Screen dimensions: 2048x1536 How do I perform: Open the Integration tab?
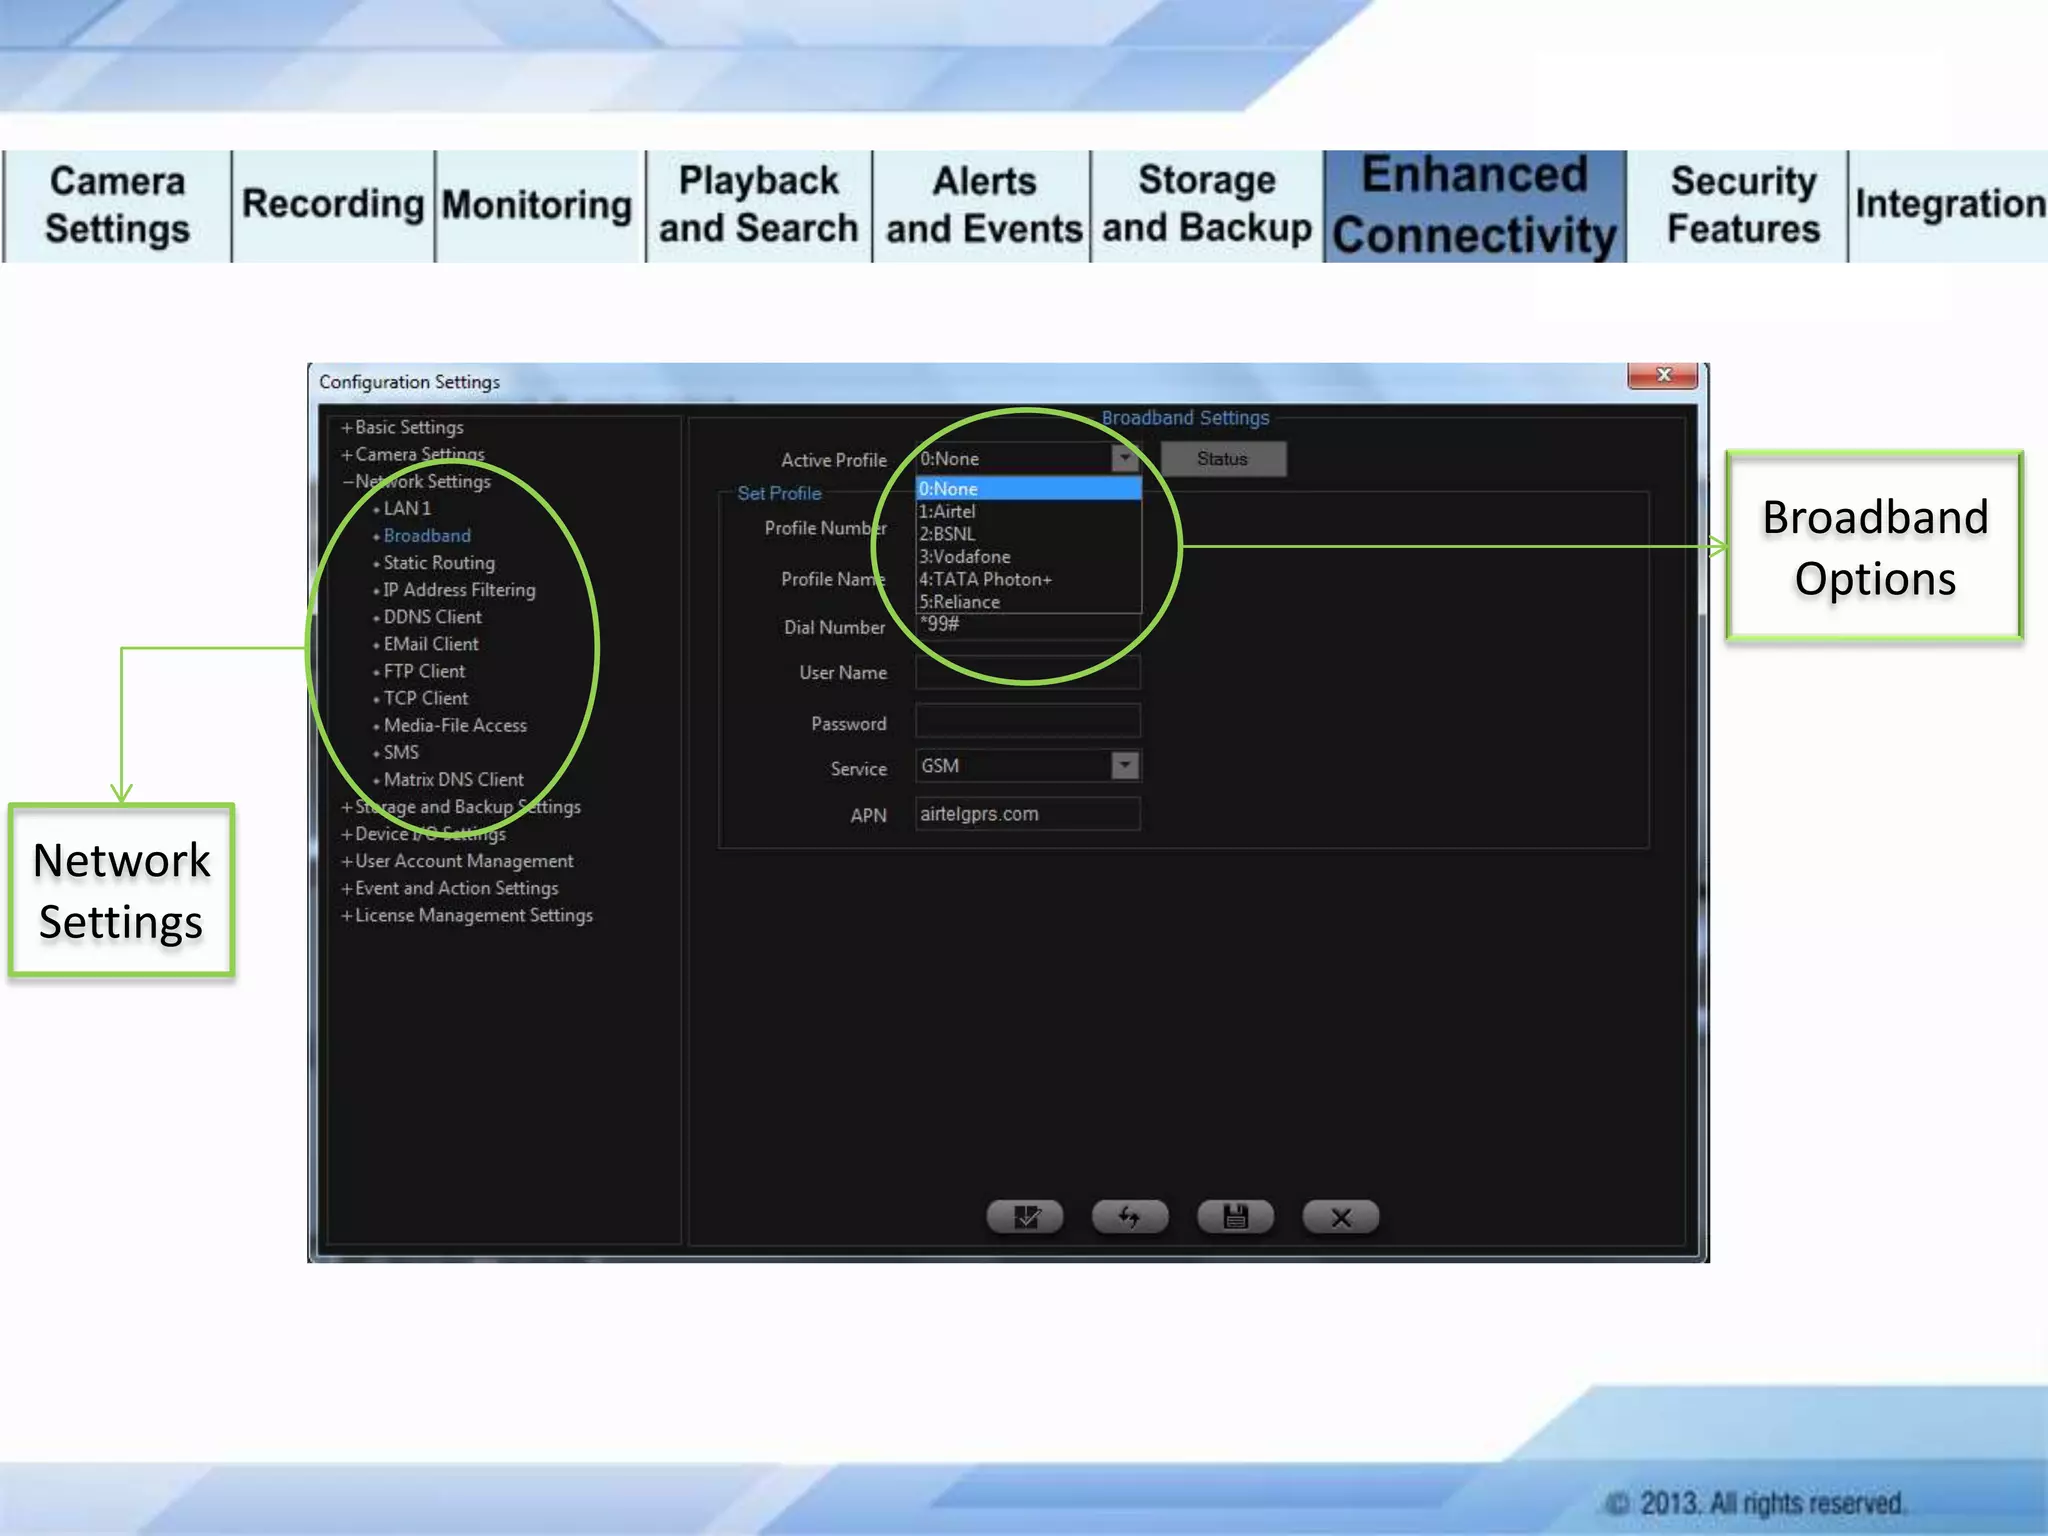[x=1949, y=206]
